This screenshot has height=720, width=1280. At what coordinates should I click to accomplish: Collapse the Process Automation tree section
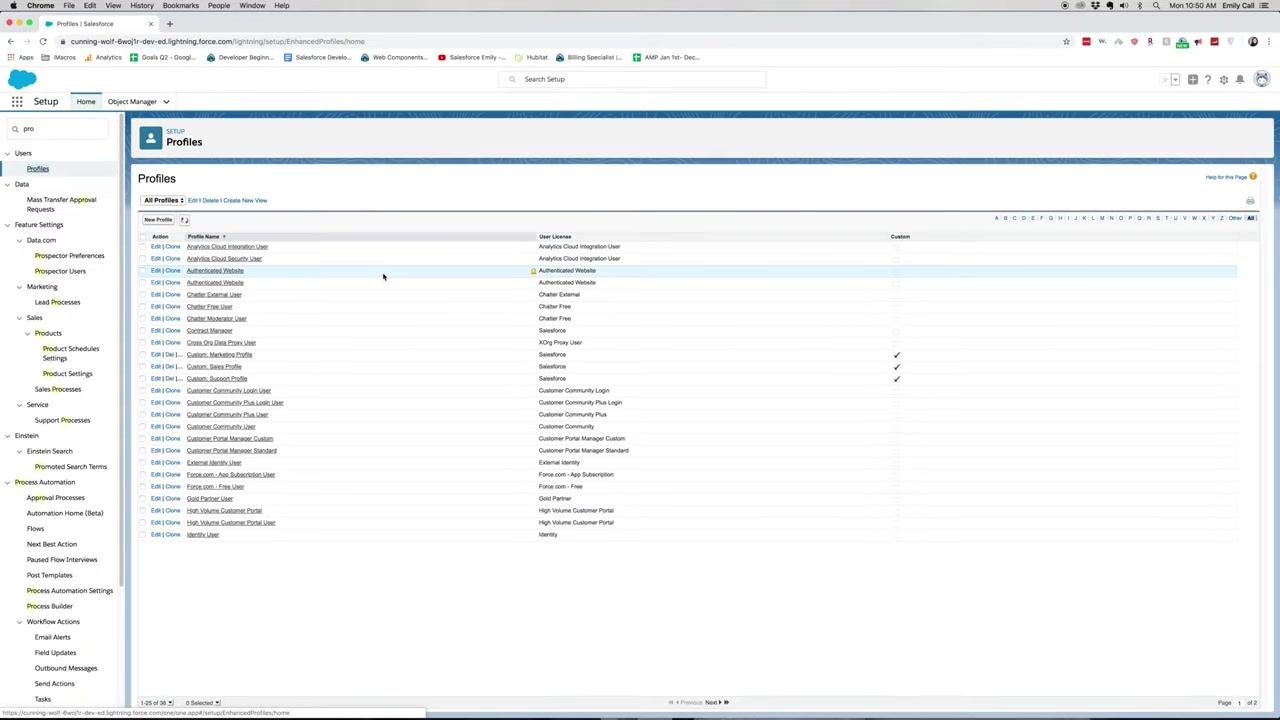7,482
